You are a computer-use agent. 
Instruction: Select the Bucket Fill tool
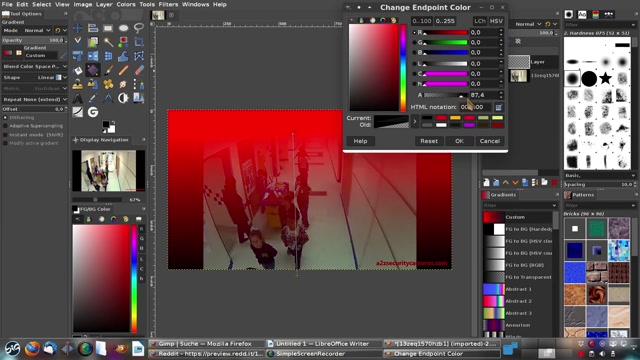click(x=77, y=70)
